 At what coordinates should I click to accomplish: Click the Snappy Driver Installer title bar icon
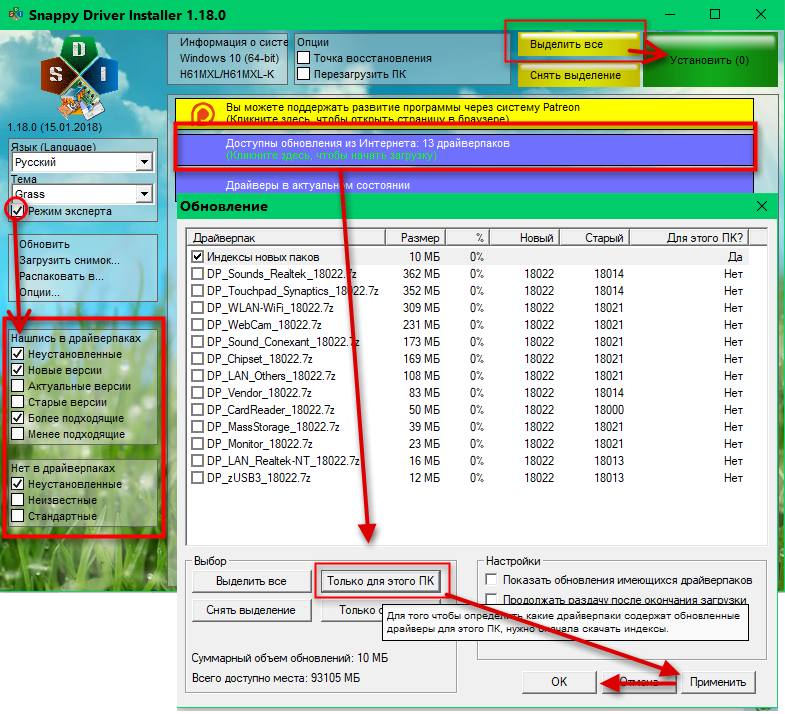click(15, 14)
